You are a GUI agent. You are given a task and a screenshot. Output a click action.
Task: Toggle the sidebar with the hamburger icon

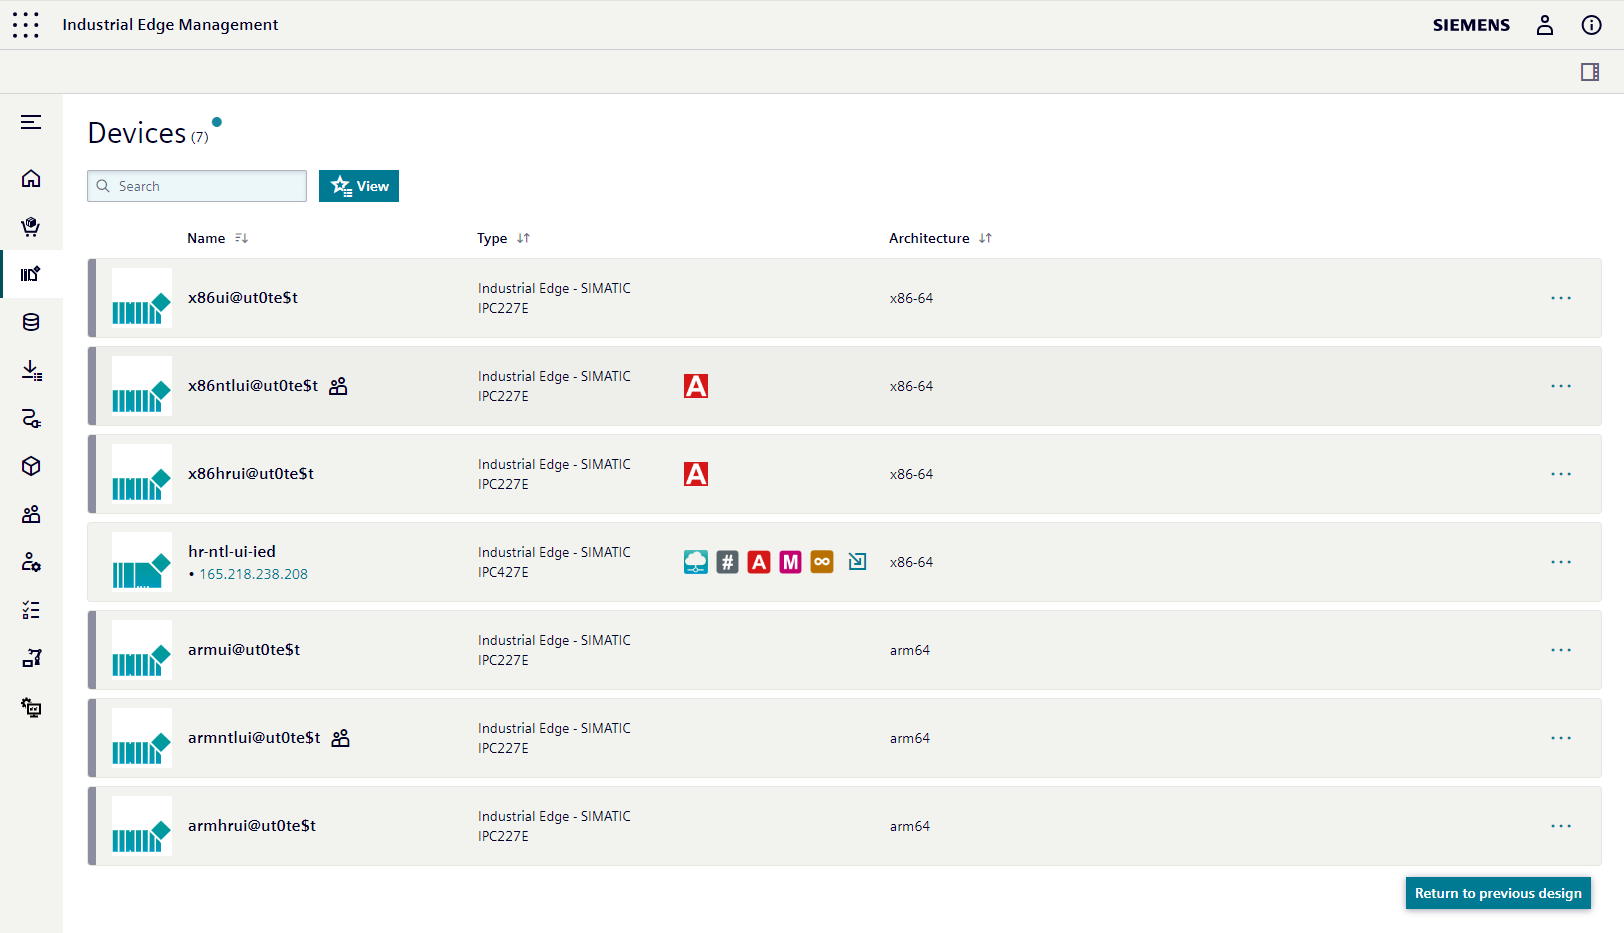[31, 122]
